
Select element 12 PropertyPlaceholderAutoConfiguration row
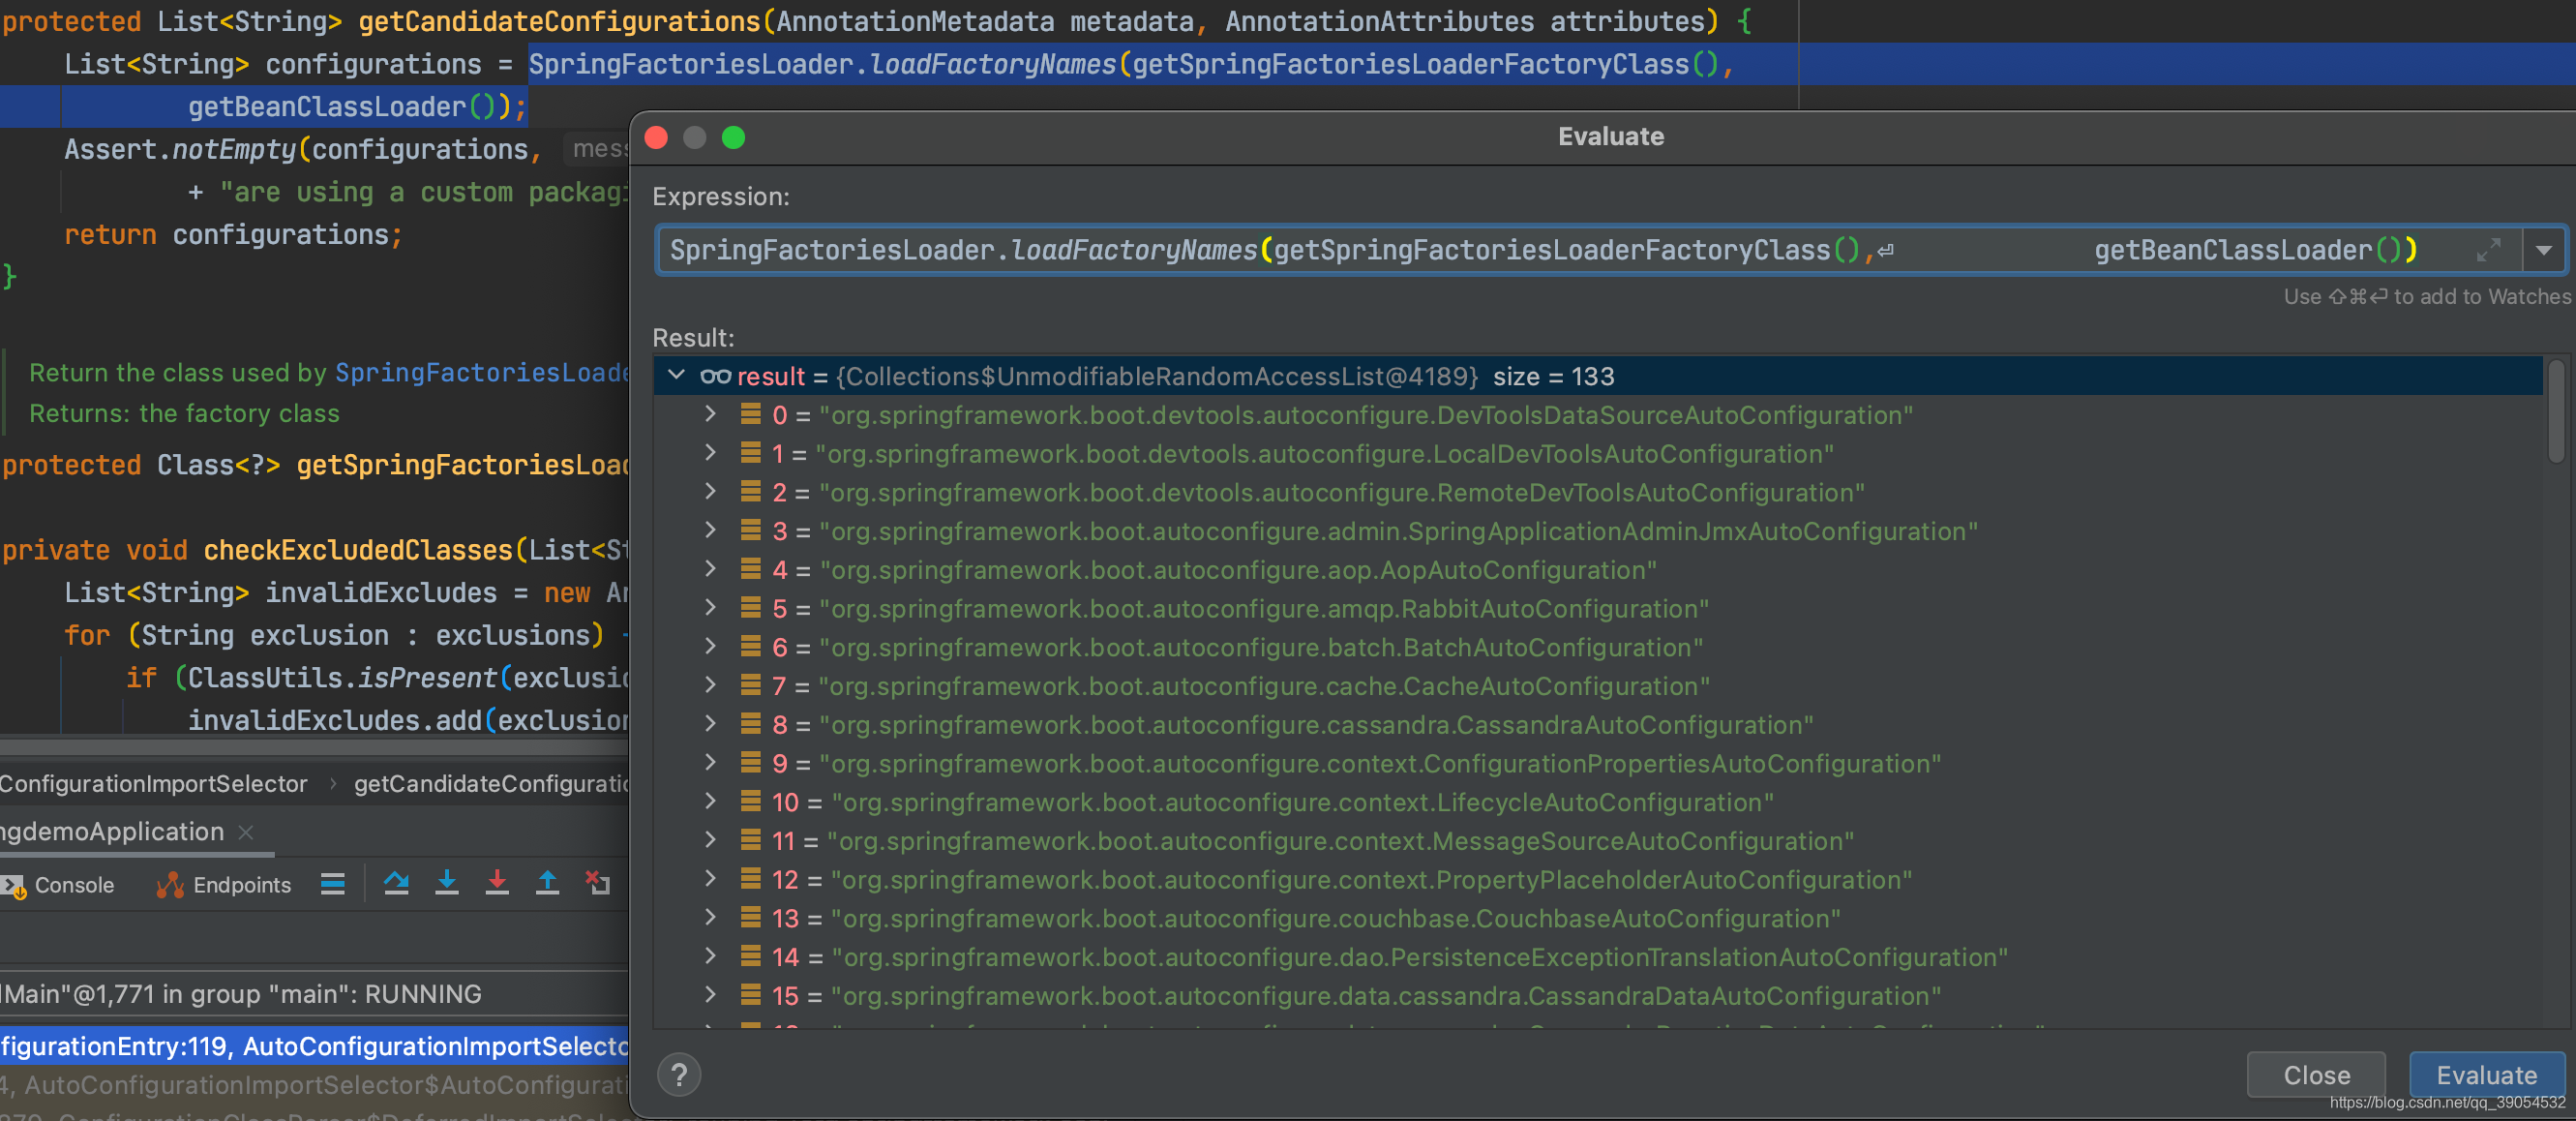pos(1598,879)
